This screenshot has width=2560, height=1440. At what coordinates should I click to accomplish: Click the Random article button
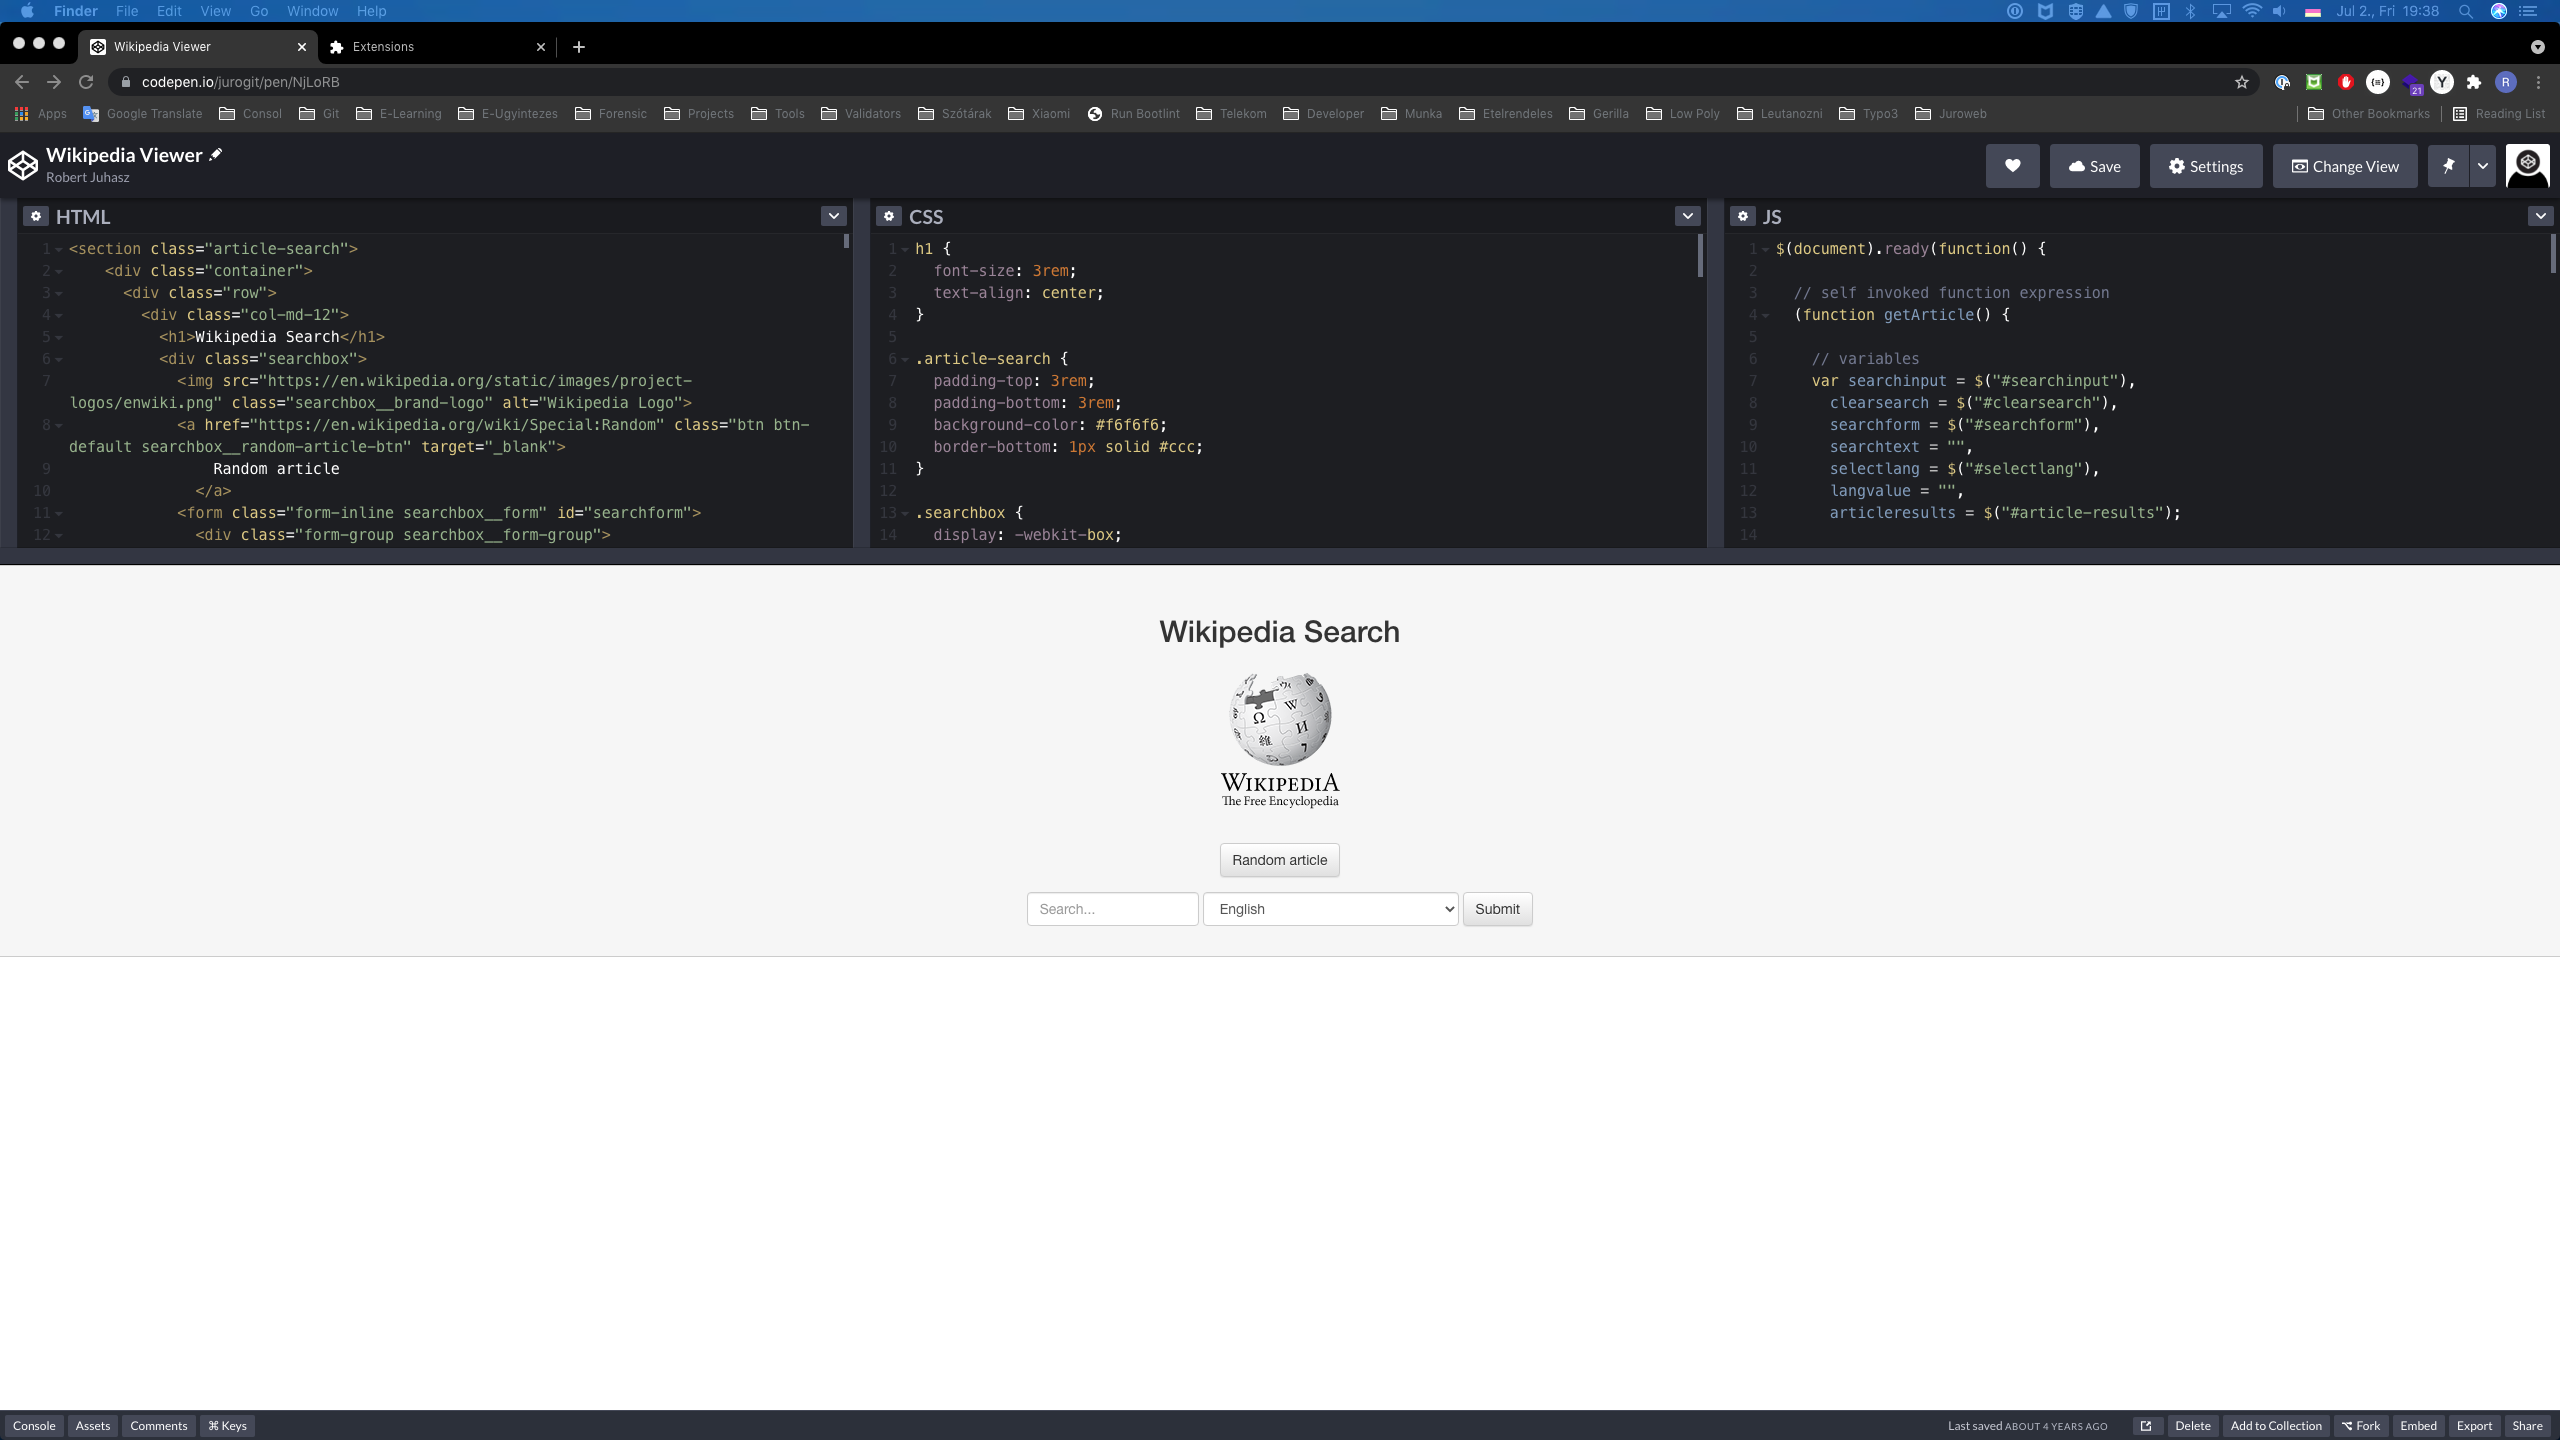[1279, 860]
